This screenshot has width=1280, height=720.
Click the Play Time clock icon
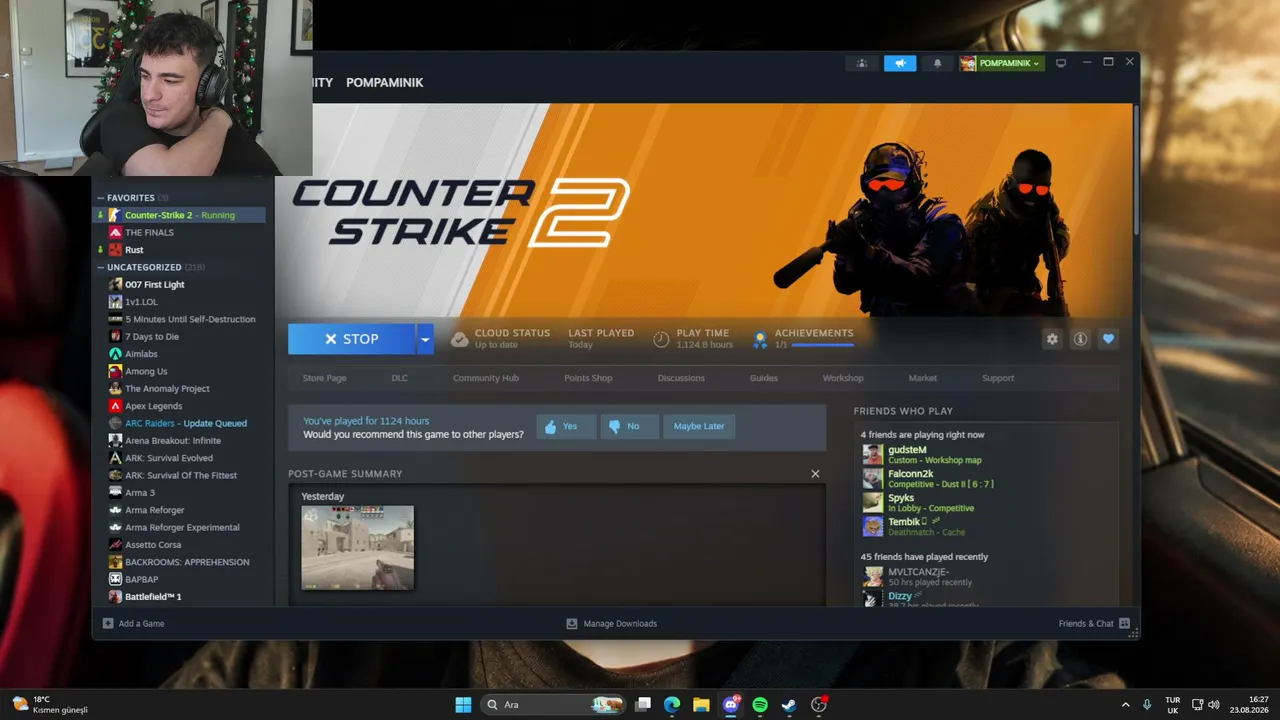click(x=661, y=339)
